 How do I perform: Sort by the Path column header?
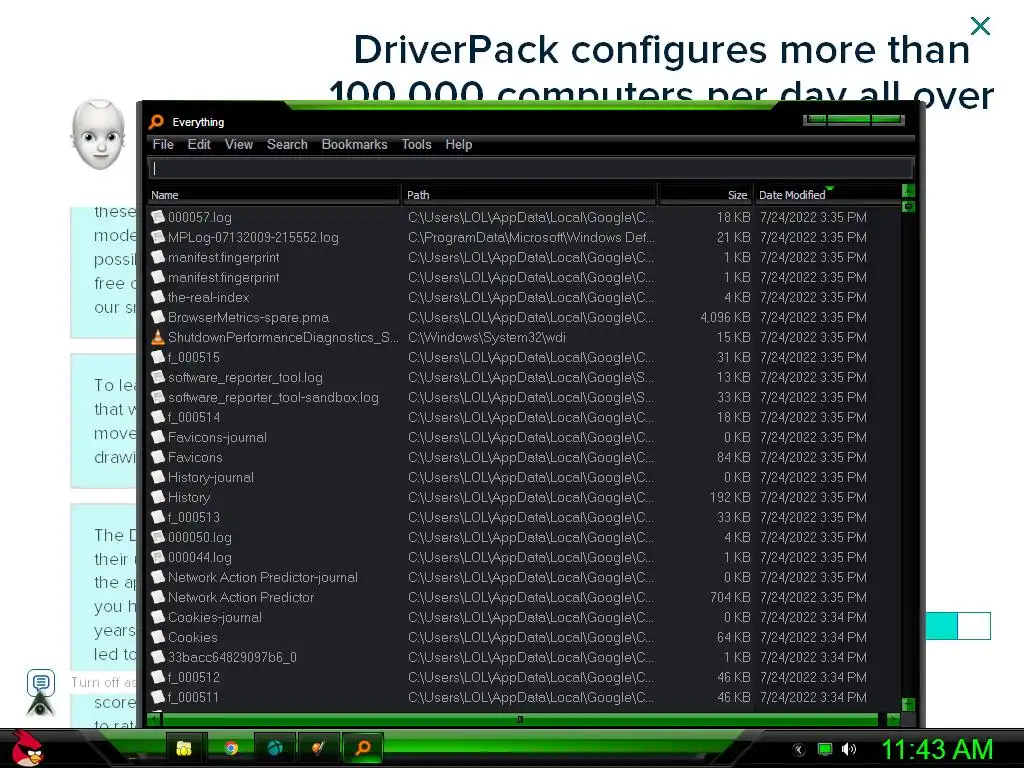[x=530, y=195]
